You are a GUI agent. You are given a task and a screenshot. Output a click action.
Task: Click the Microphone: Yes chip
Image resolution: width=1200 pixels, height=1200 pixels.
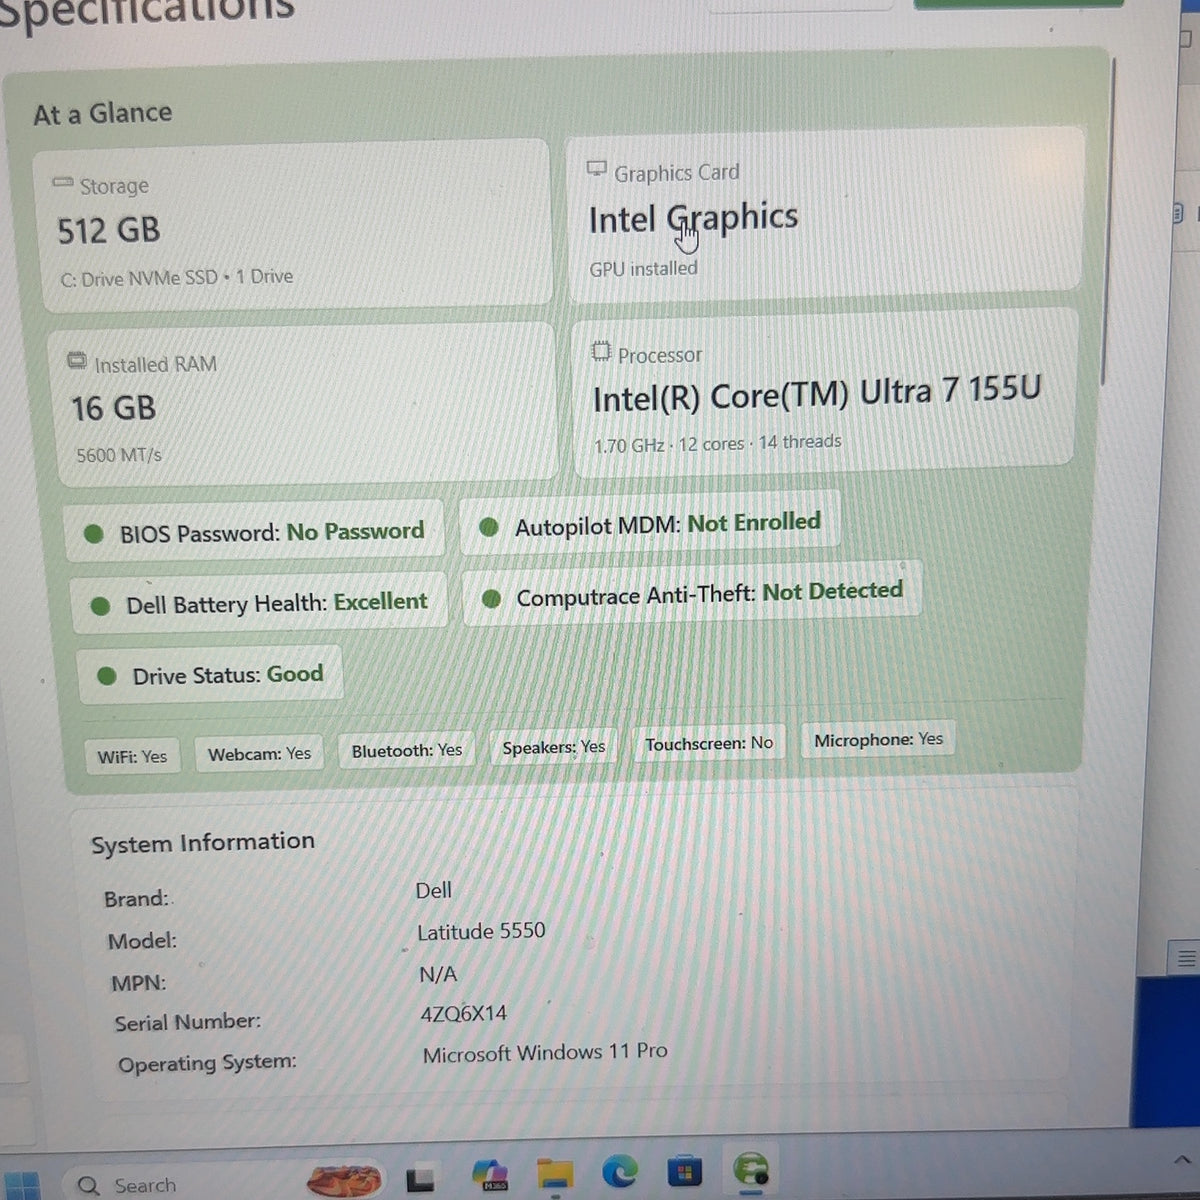coord(878,739)
